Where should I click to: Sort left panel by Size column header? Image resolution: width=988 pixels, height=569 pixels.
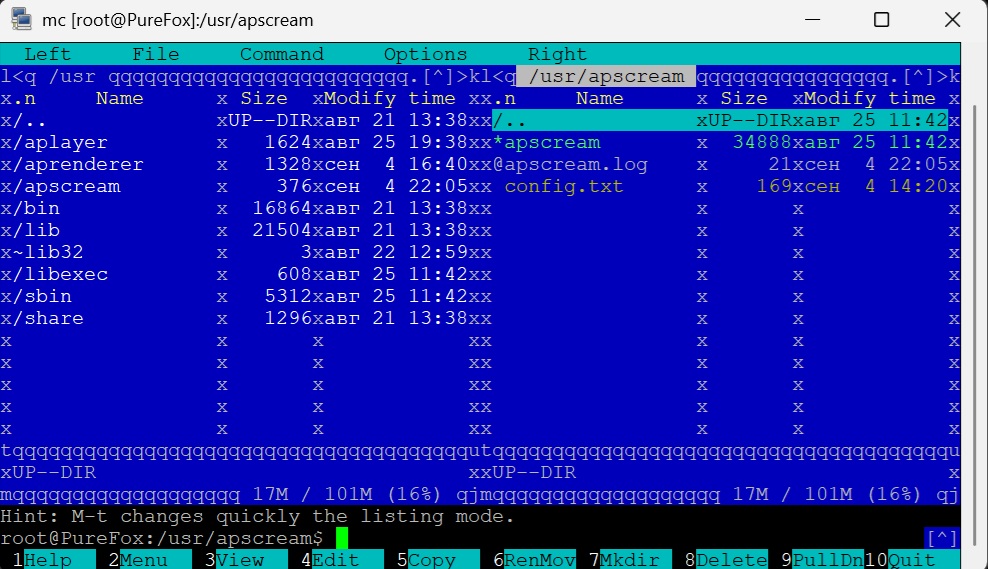tap(263, 98)
